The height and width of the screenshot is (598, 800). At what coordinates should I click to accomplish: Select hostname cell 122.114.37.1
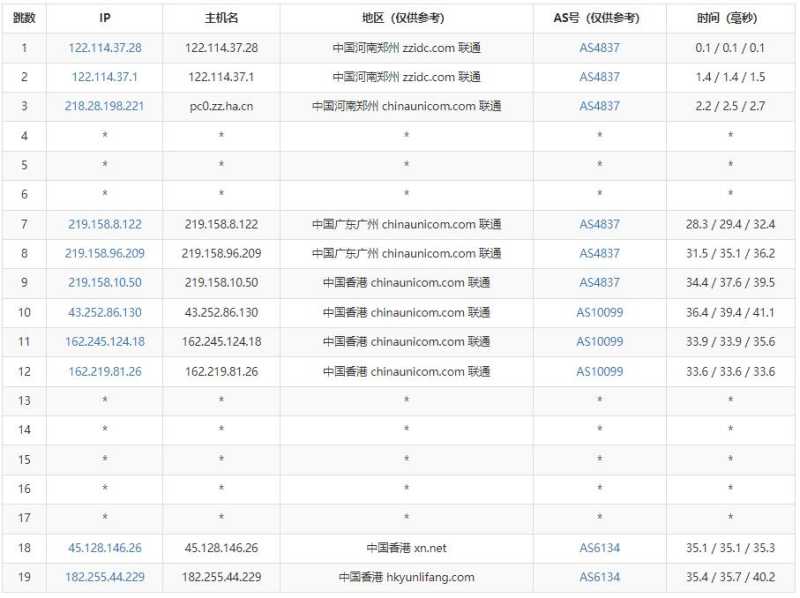click(221, 77)
